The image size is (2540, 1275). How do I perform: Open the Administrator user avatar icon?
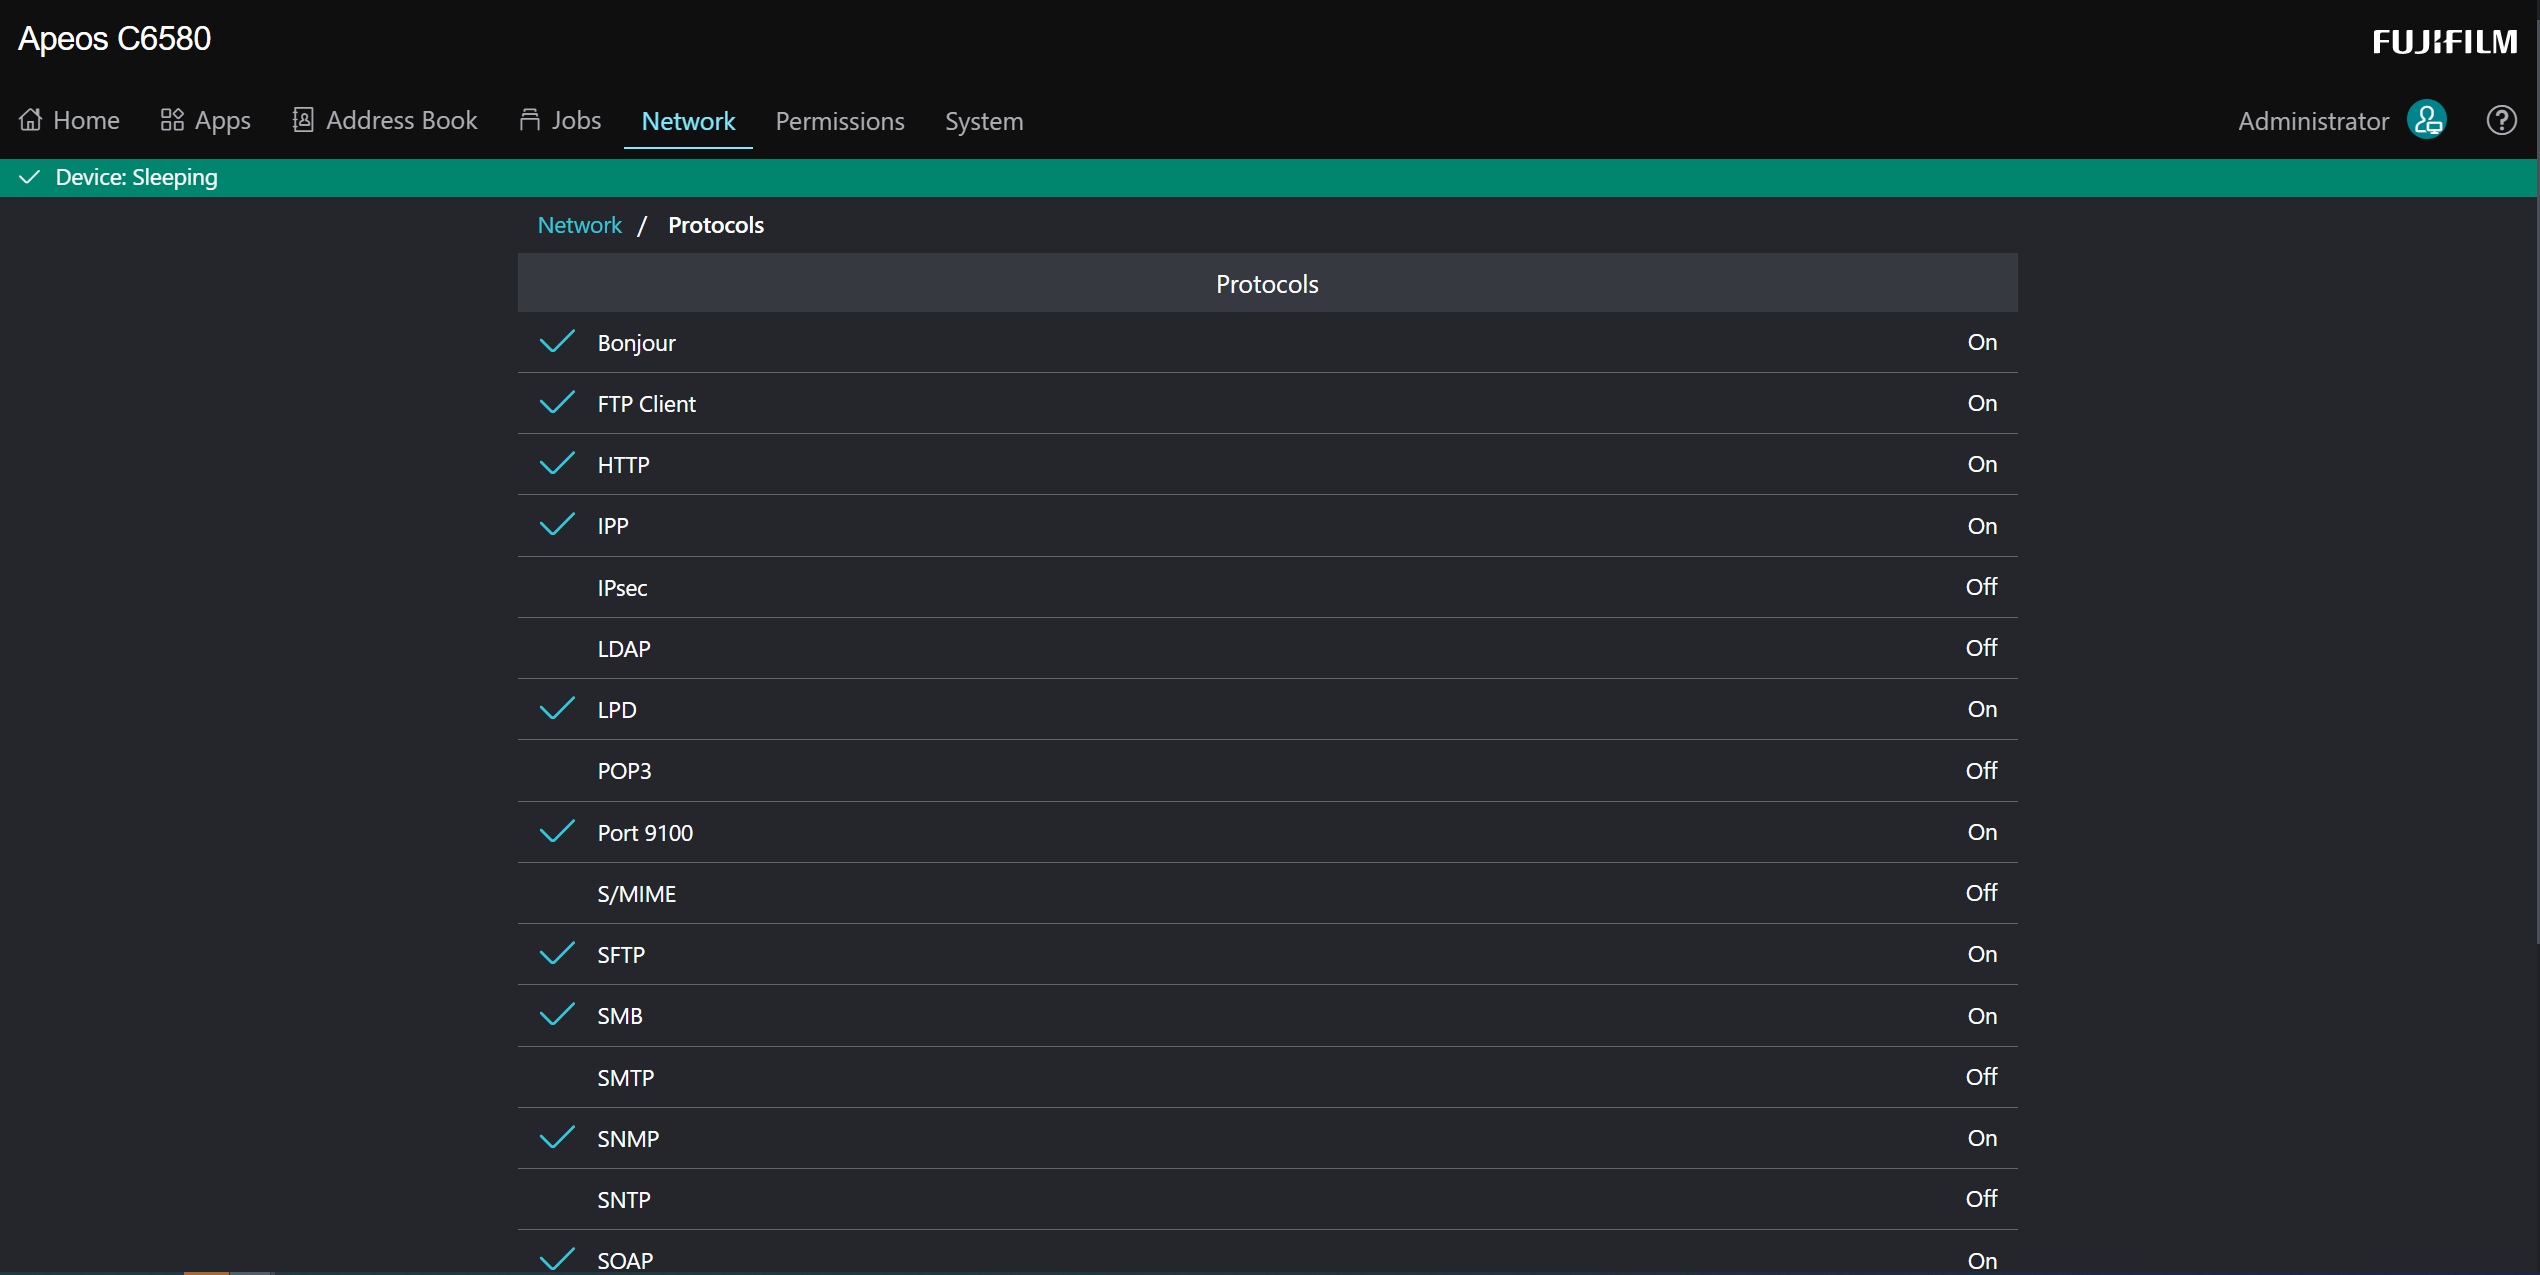coord(2427,121)
